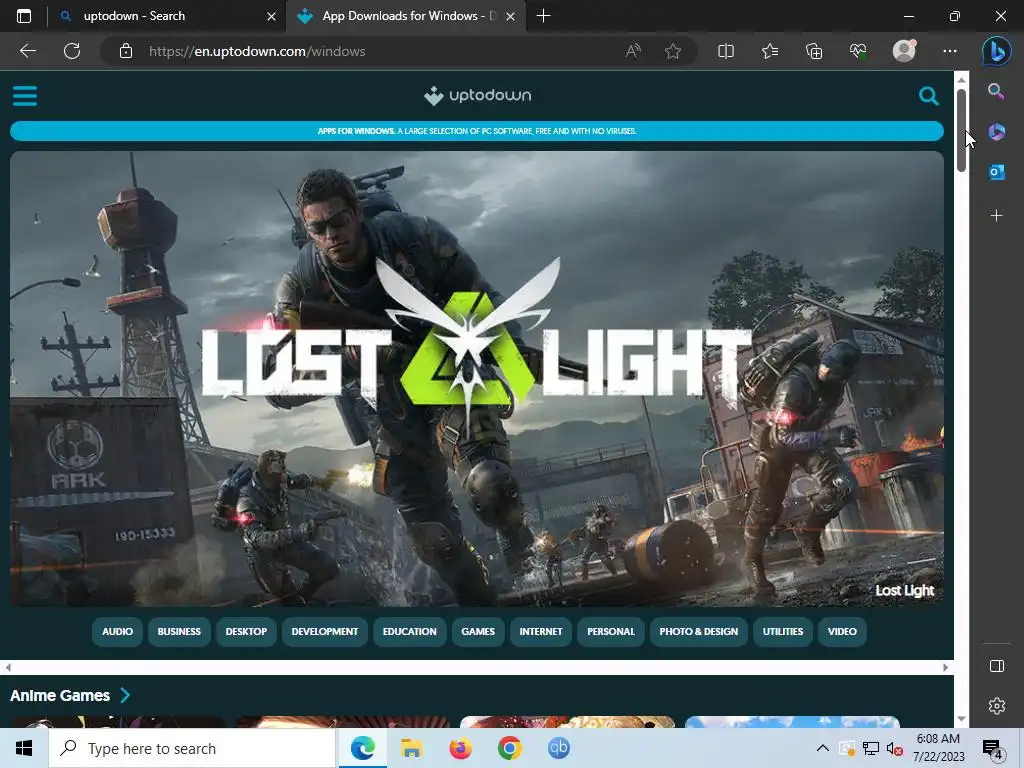Viewport: 1024px width, 768px height.
Task: Click the horizontal scrollbar left arrow
Action: 8,667
